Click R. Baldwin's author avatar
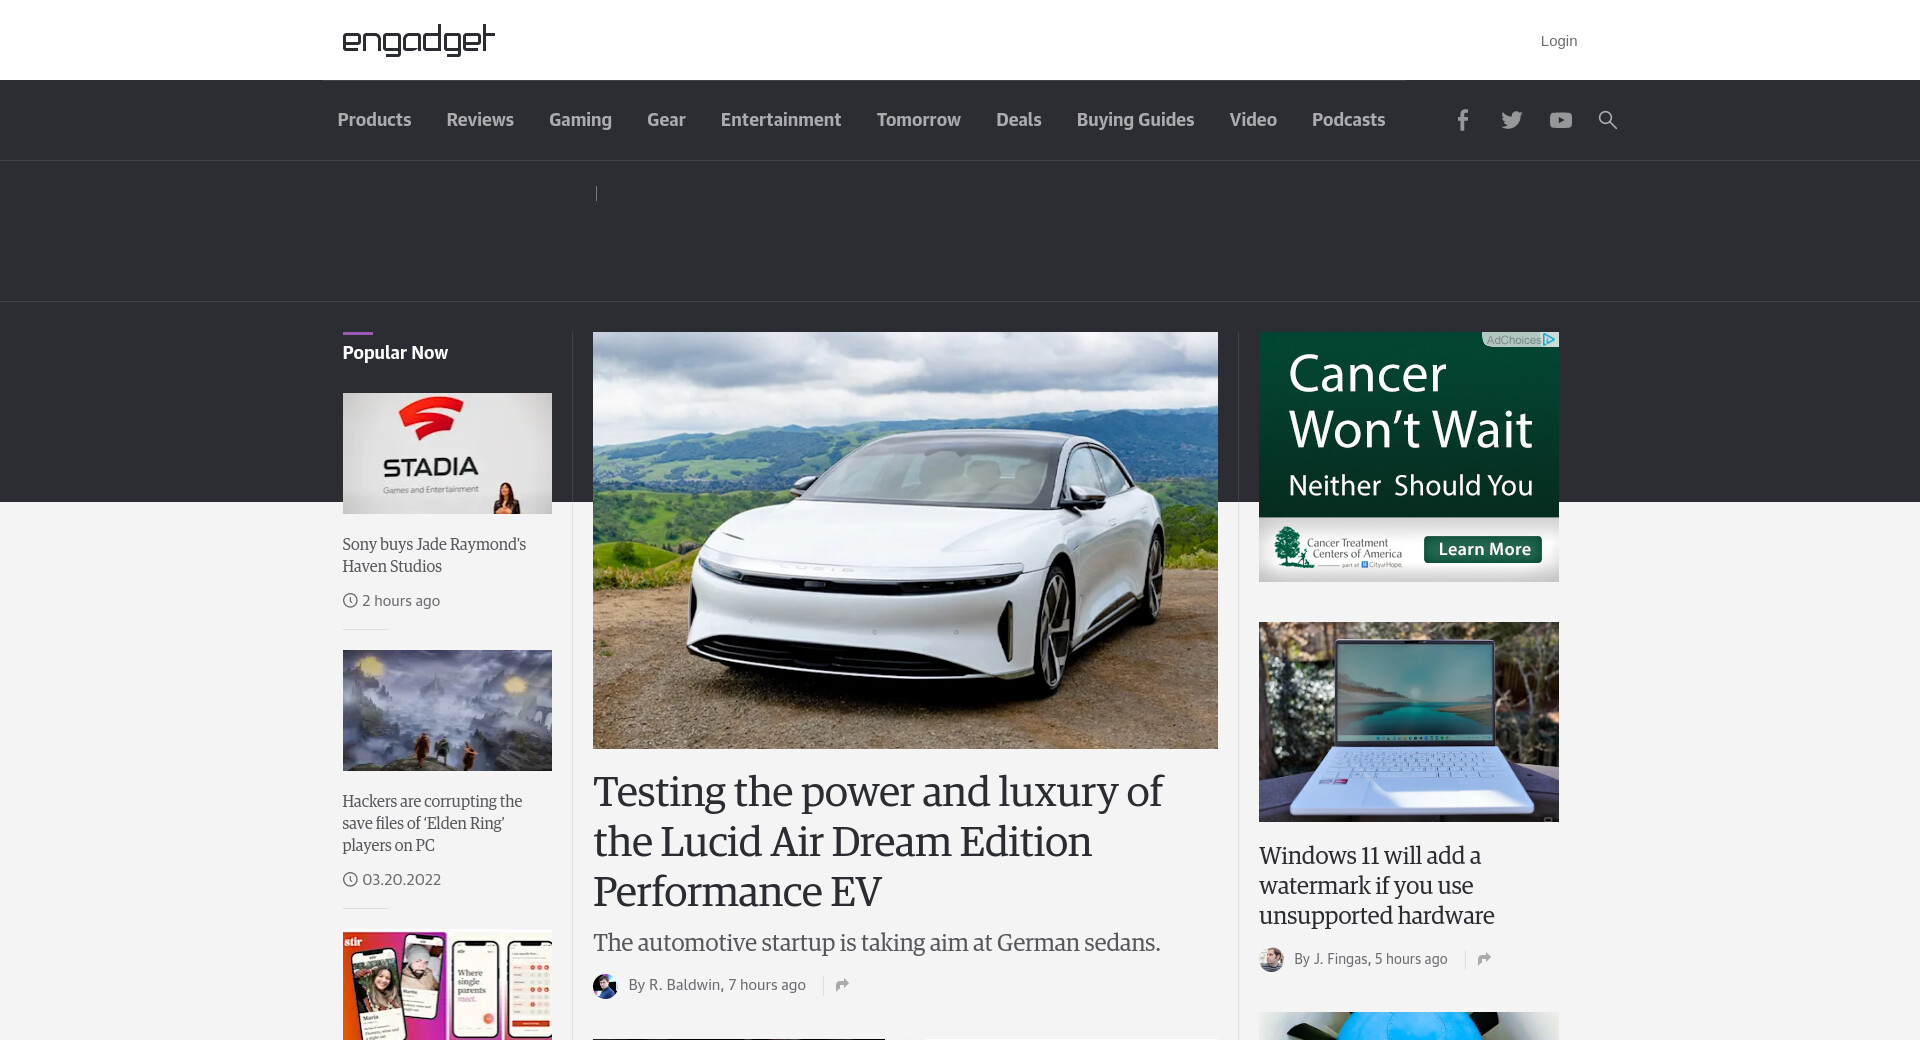Image resolution: width=1920 pixels, height=1040 pixels. (605, 986)
